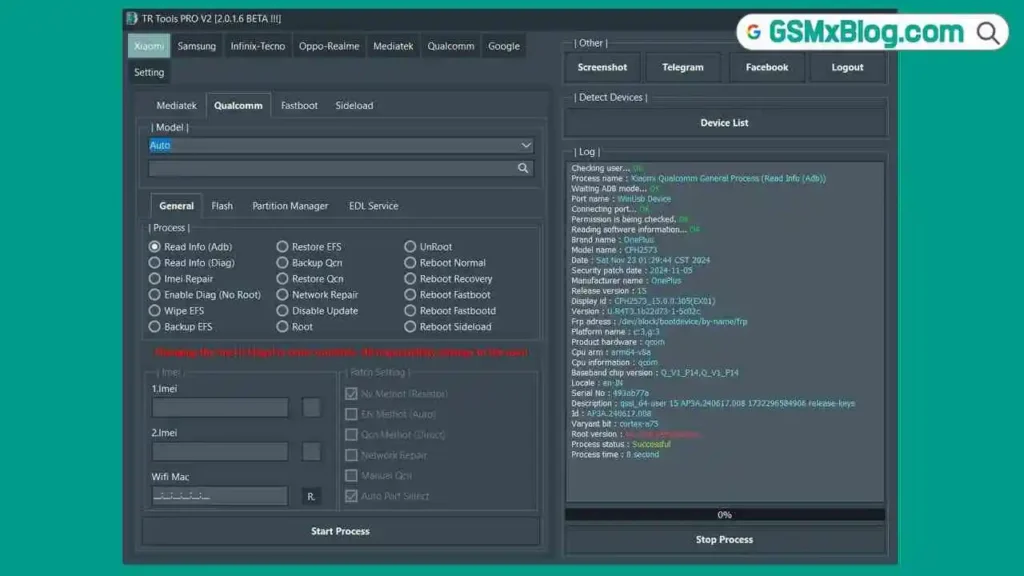Viewport: 1024px width, 576px height.
Task: Open the Flash tab
Action: [222, 206]
